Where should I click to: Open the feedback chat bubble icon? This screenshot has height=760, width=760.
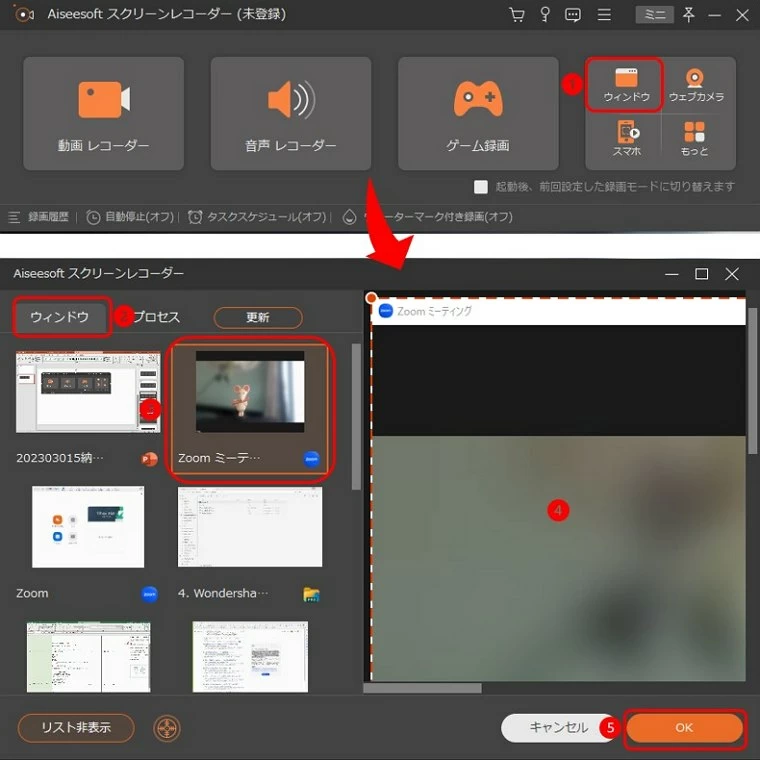coord(573,15)
